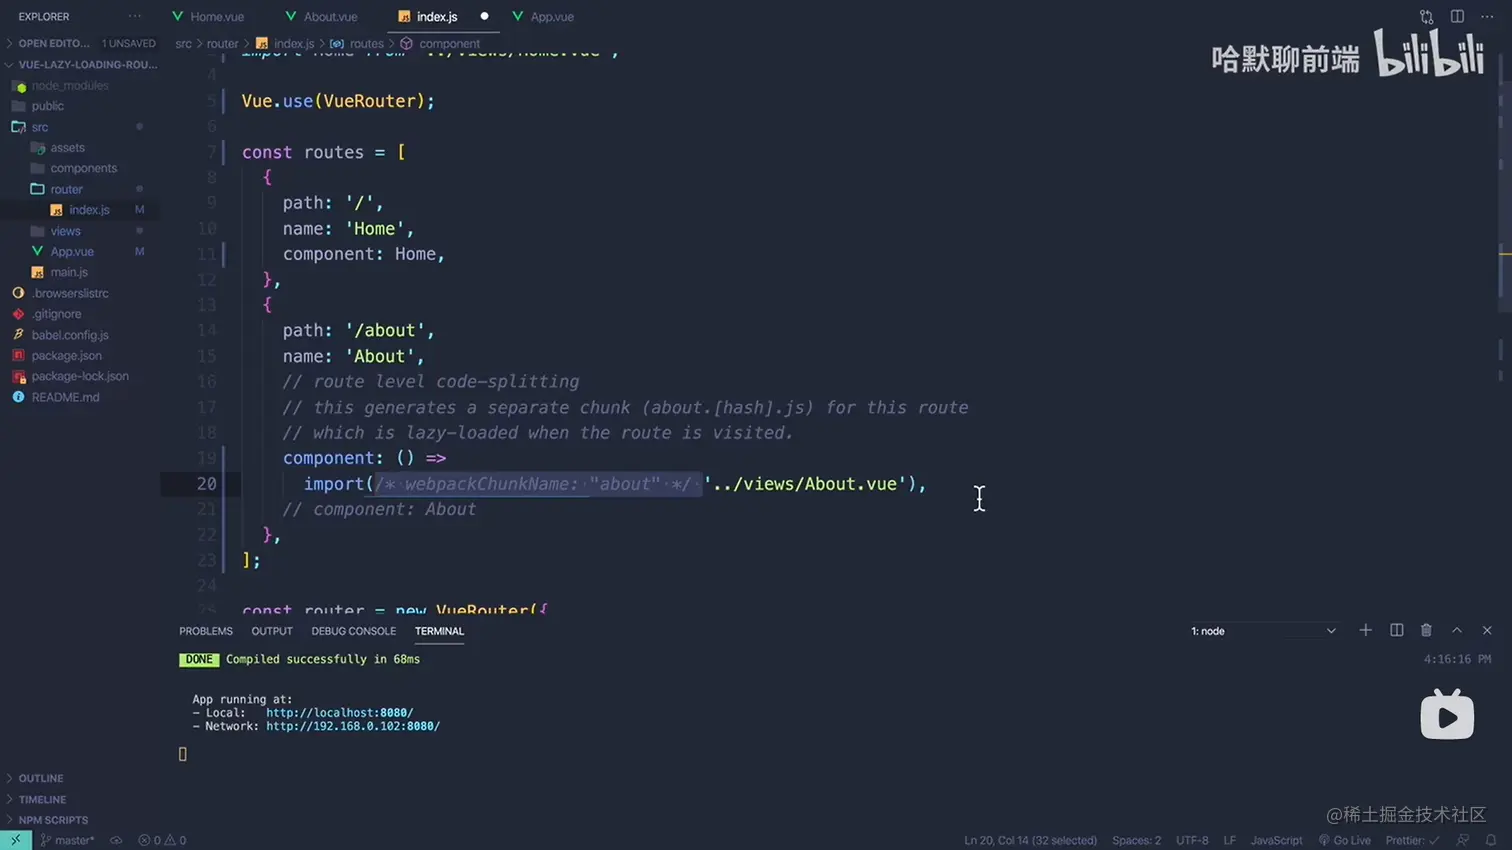Change UTF-8 file encoding
1512x850 pixels.
tap(1192, 840)
